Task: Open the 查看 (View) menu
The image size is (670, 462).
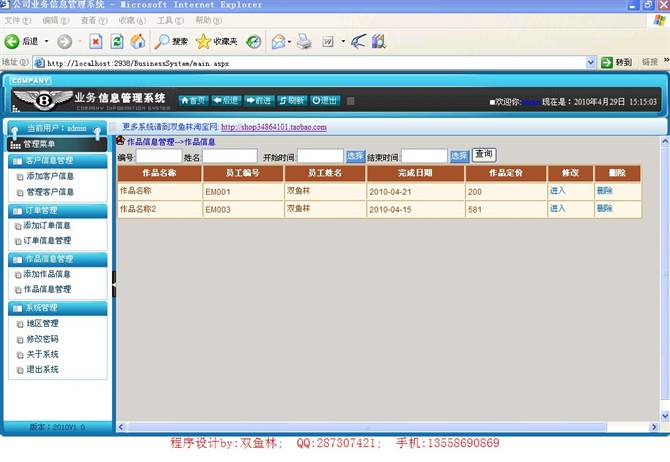Action: tap(94, 20)
